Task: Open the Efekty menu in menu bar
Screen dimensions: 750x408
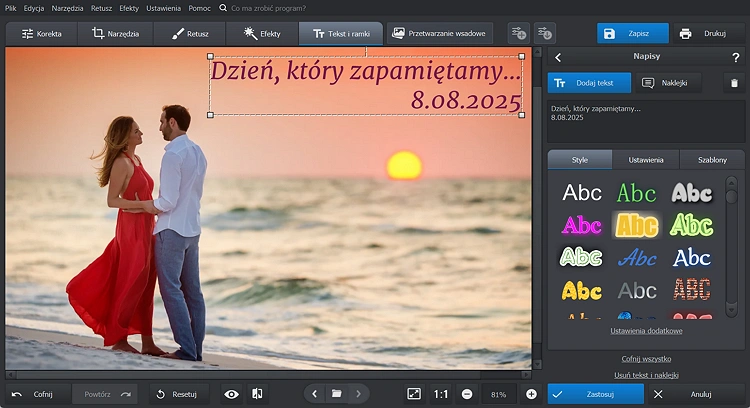Action: [129, 8]
